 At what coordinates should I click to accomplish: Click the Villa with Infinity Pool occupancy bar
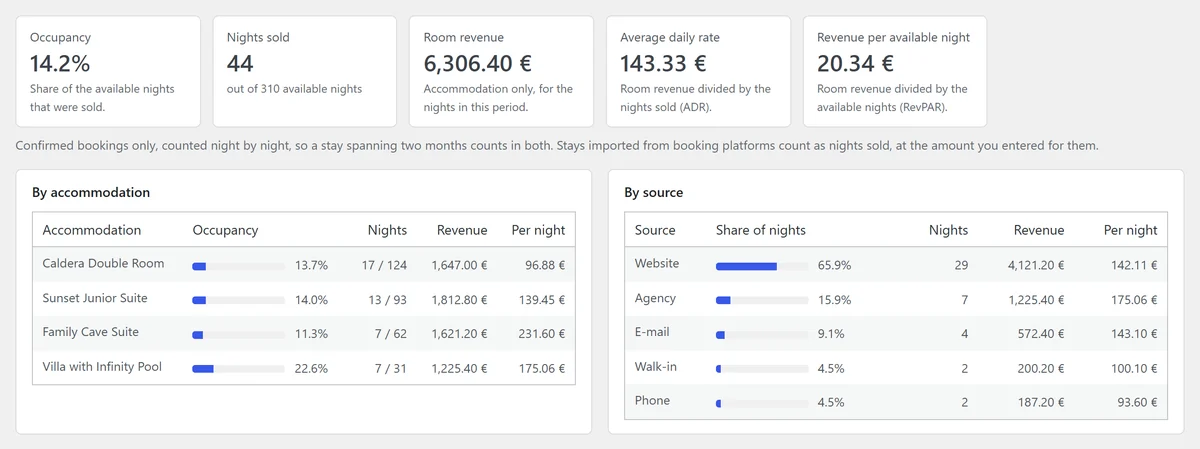(238, 369)
